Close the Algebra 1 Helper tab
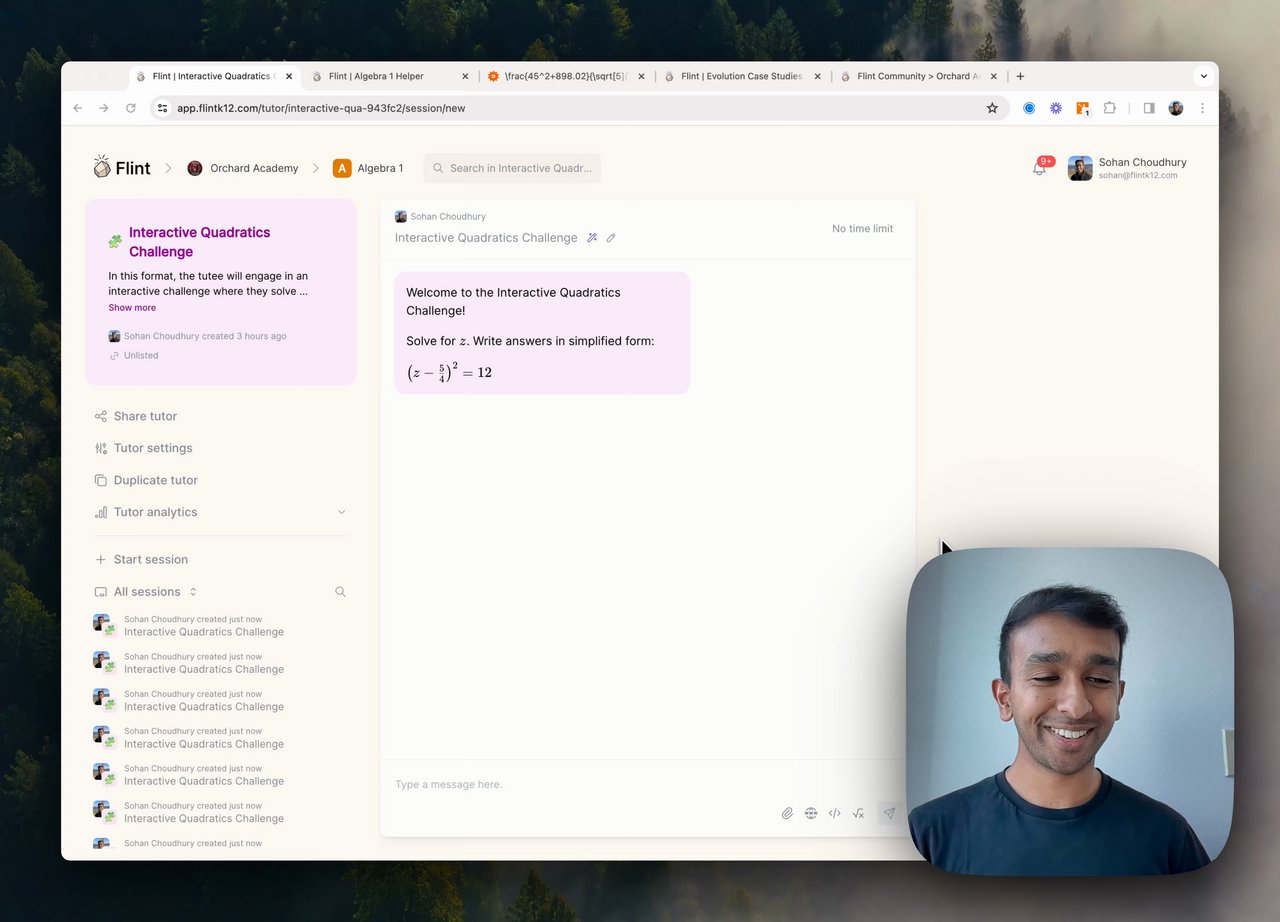1280x922 pixels. pos(465,76)
